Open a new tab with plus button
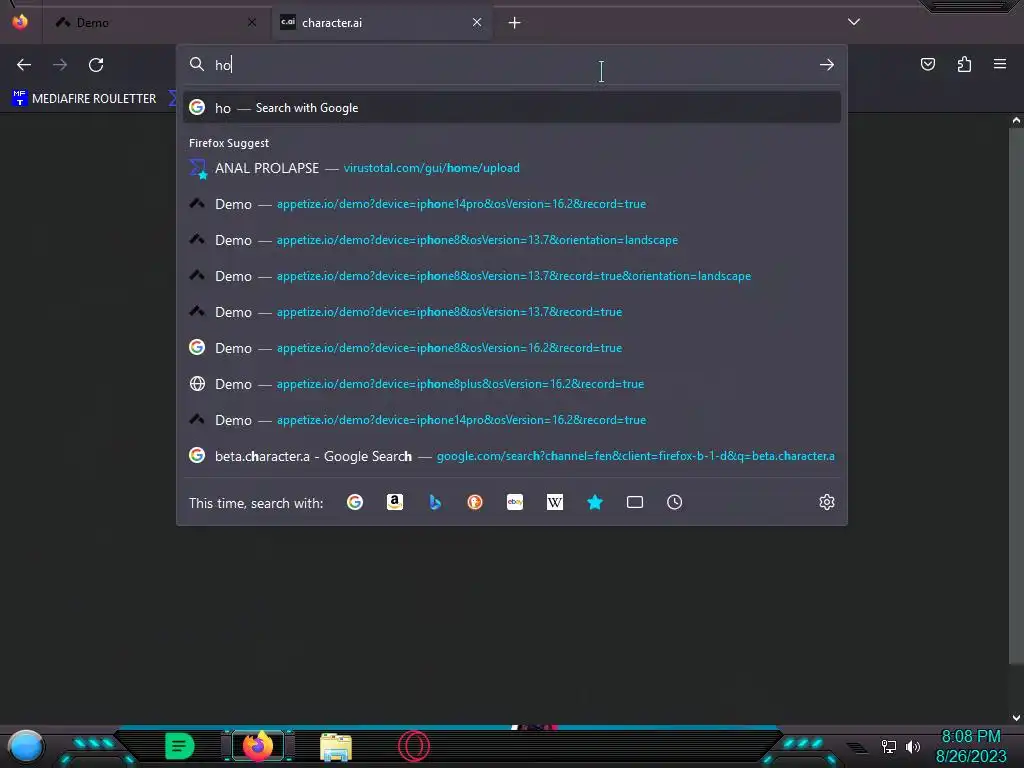Screen dimensions: 1024x768 (x=515, y=23)
